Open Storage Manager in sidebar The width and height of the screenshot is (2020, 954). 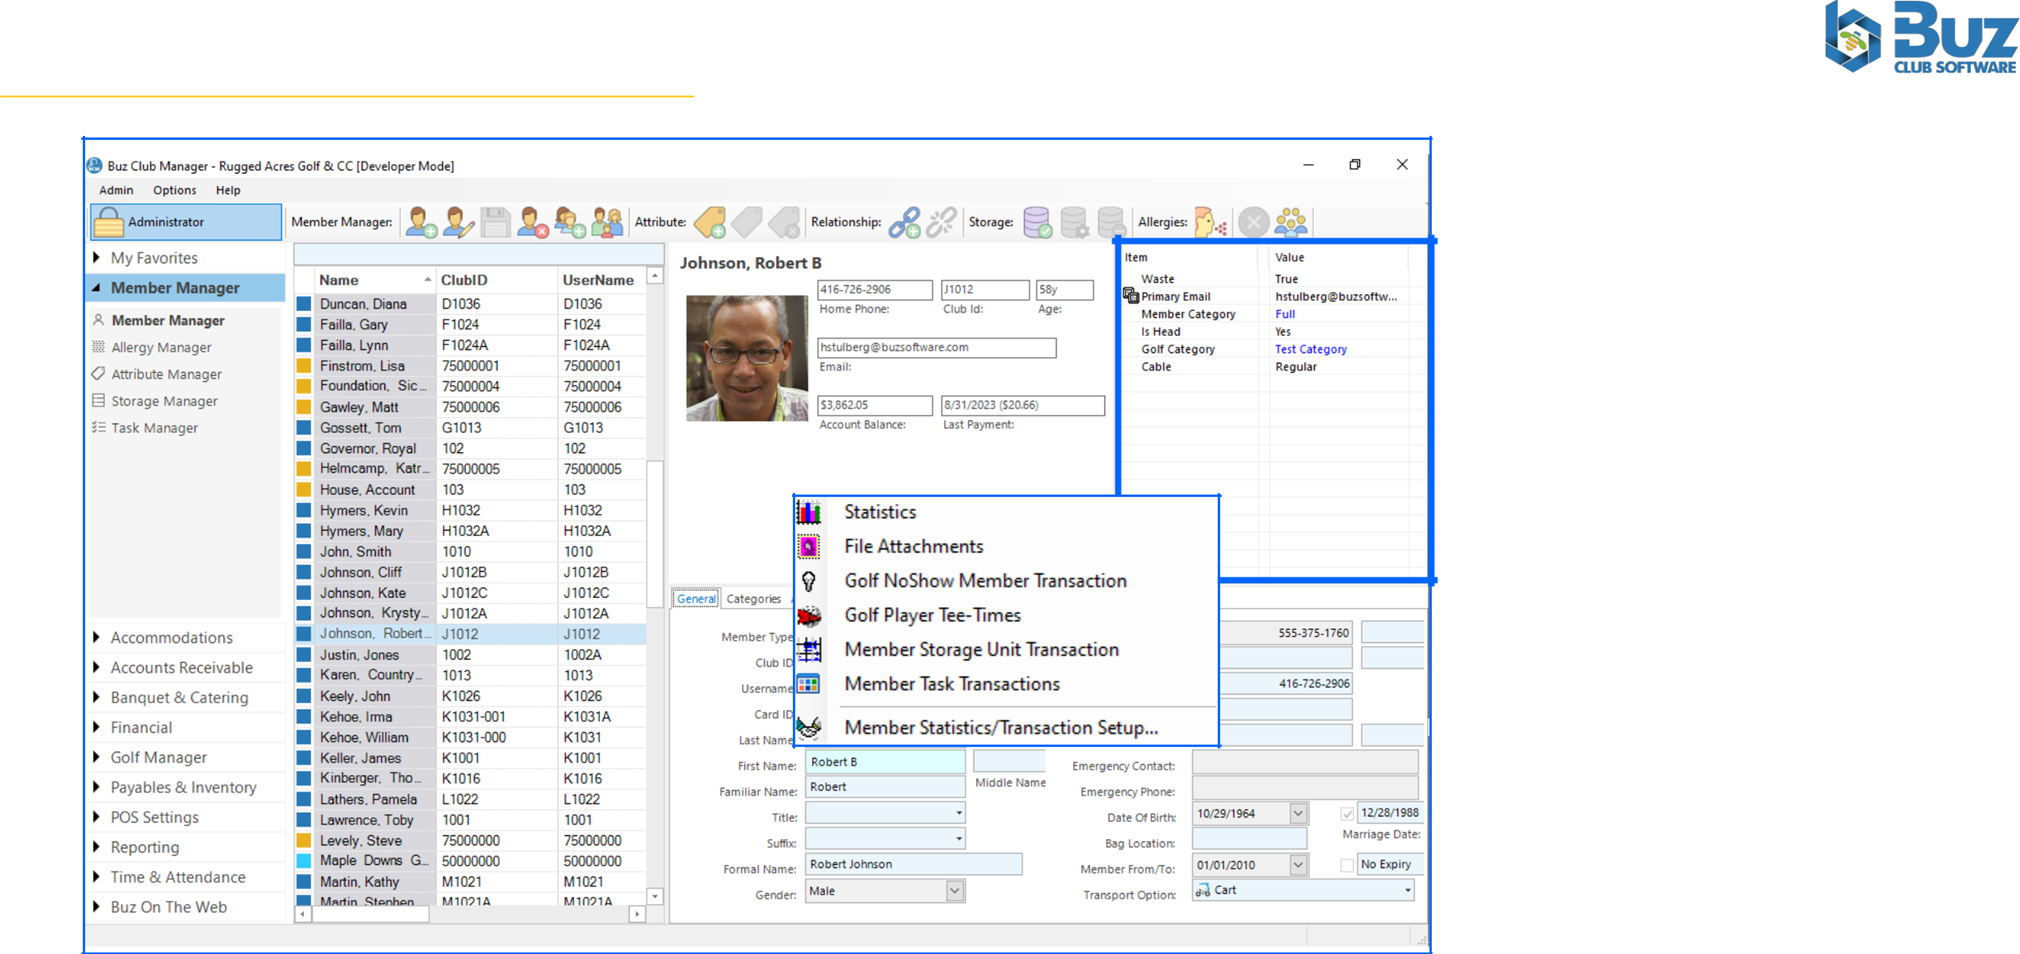point(164,401)
